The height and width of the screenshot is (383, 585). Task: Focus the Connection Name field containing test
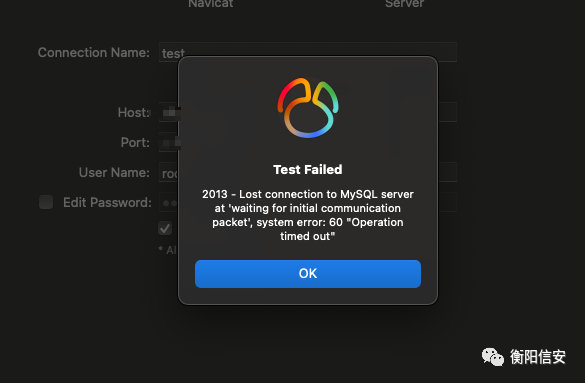tap(308, 52)
